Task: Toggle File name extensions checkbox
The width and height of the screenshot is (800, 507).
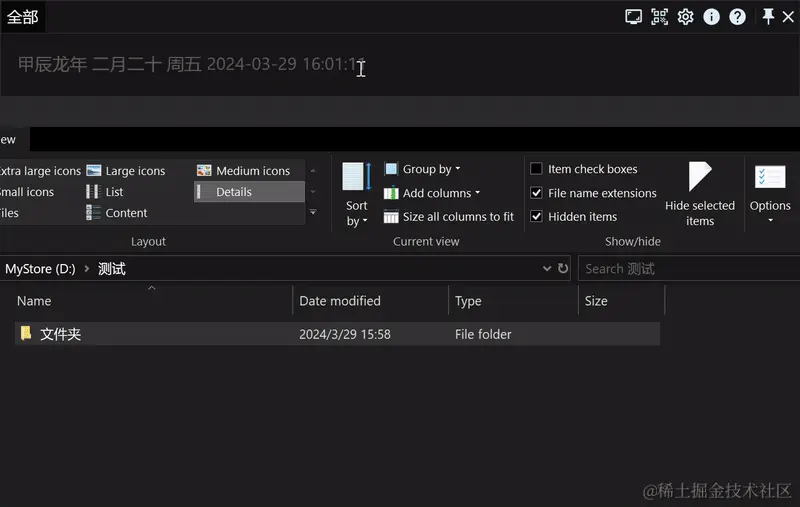Action: [536, 193]
